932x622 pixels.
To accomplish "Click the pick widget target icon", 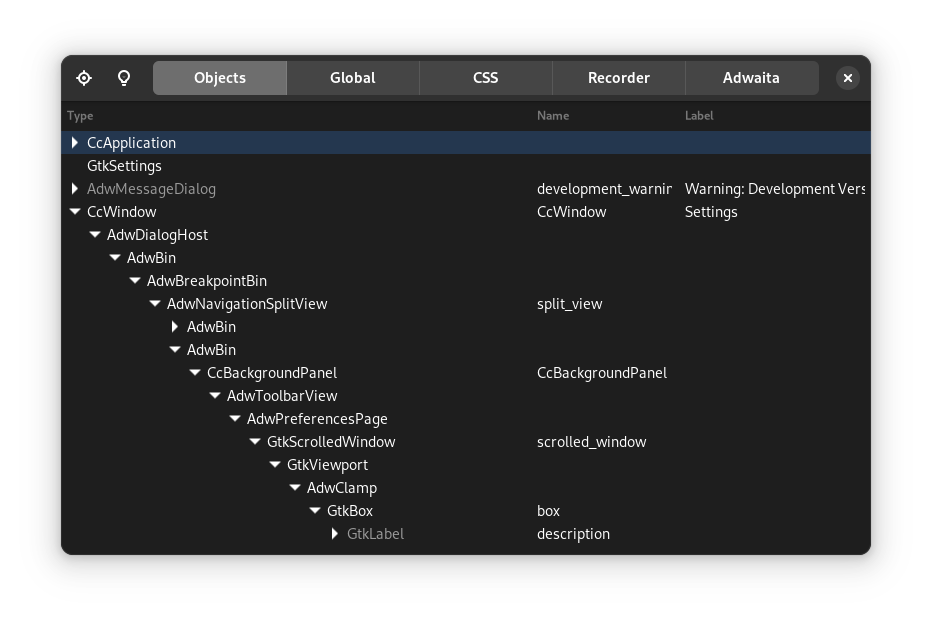I will click(84, 78).
